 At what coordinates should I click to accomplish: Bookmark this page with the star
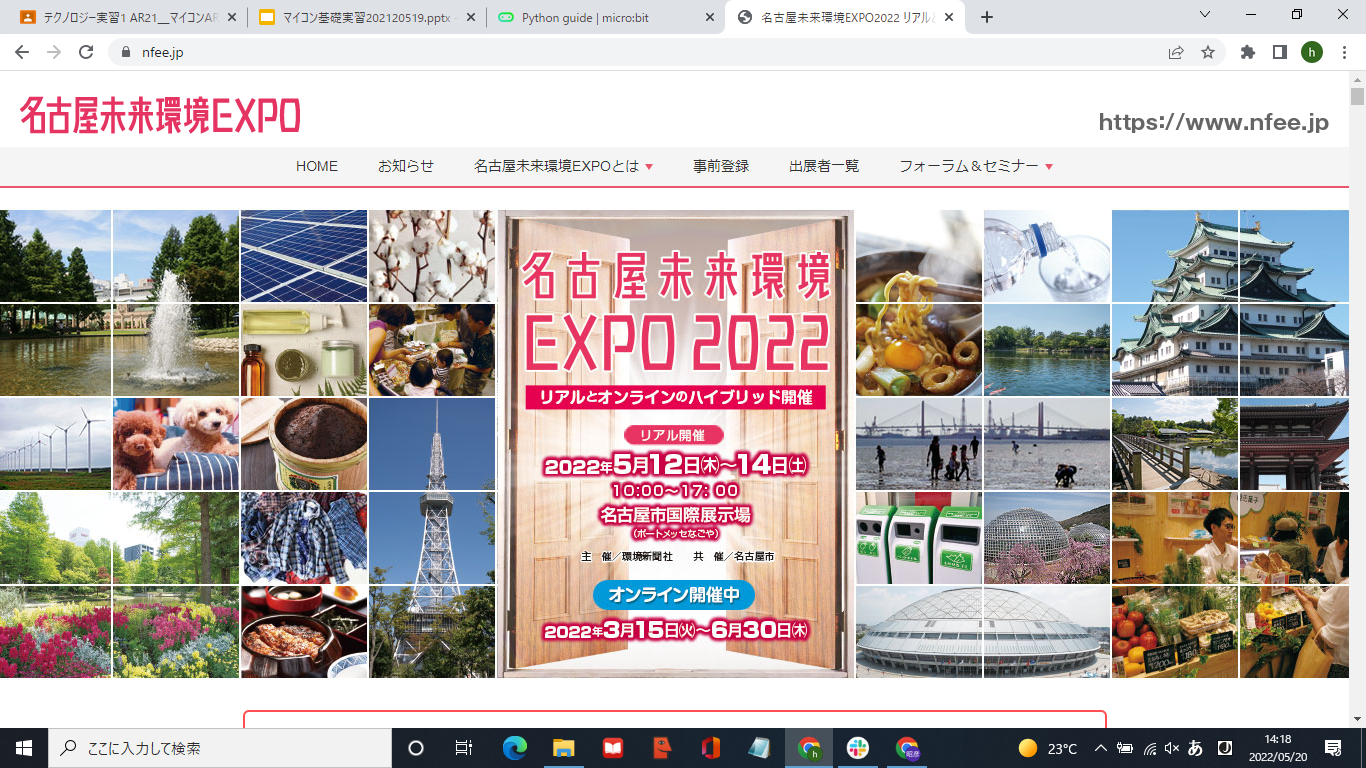[x=1208, y=52]
